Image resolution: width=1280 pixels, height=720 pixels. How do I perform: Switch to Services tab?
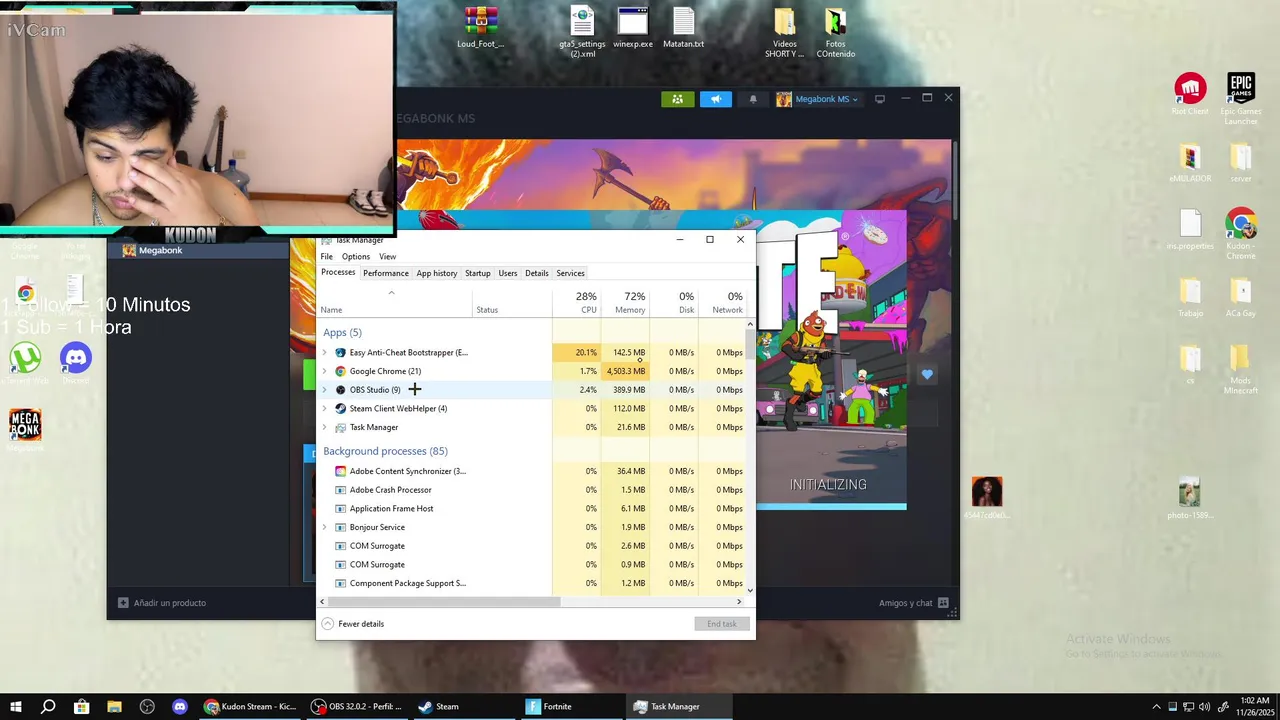click(x=571, y=273)
